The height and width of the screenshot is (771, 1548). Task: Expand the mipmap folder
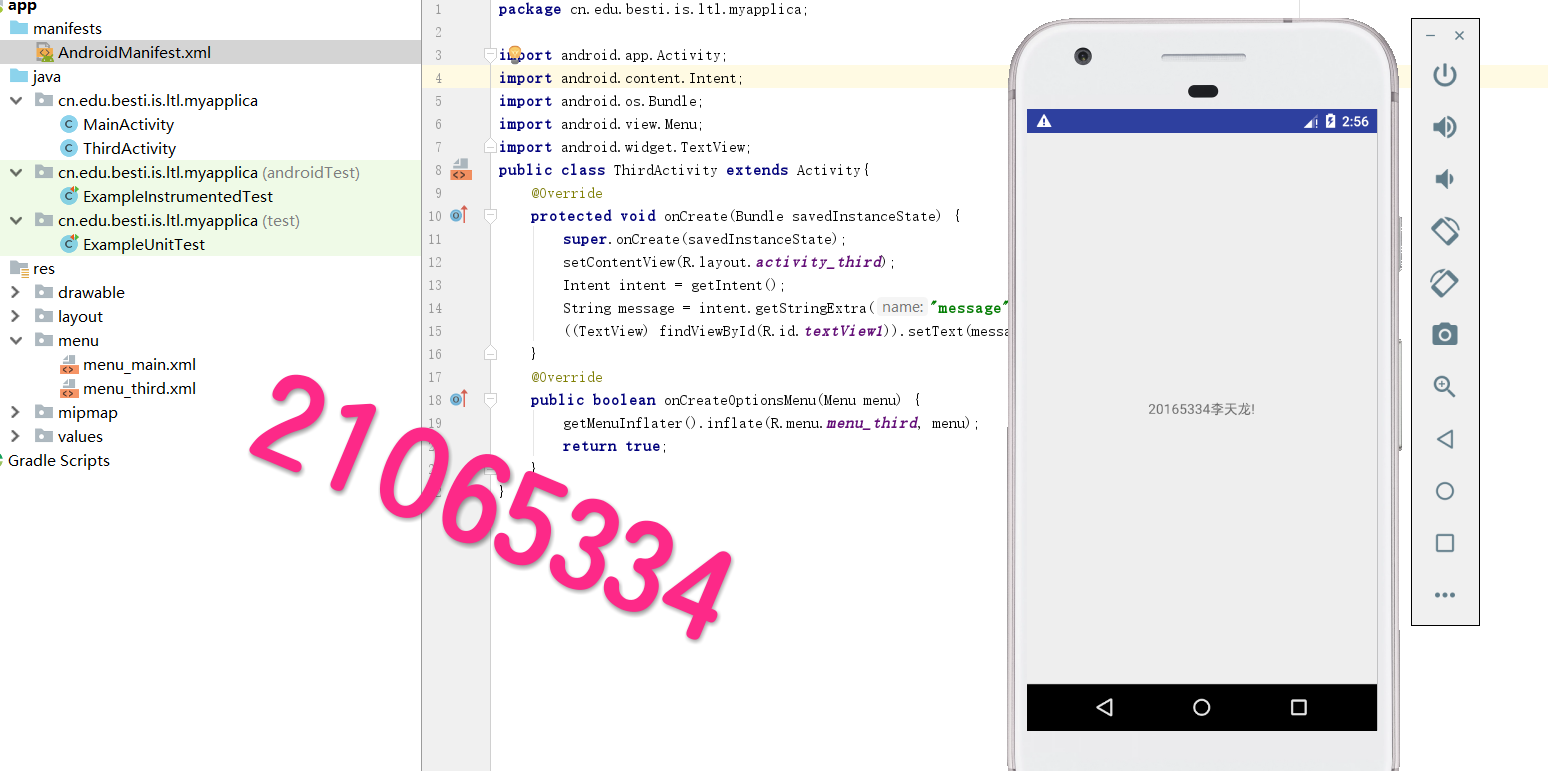15,412
